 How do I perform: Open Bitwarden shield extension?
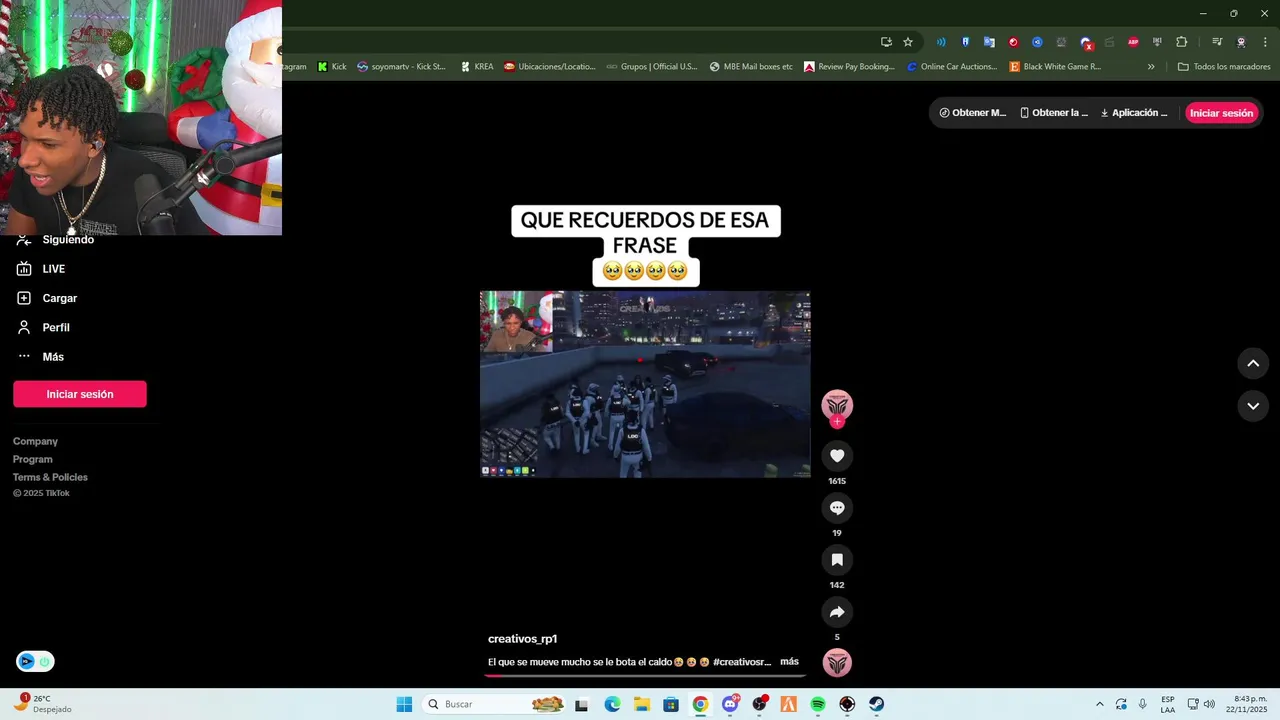point(965,42)
